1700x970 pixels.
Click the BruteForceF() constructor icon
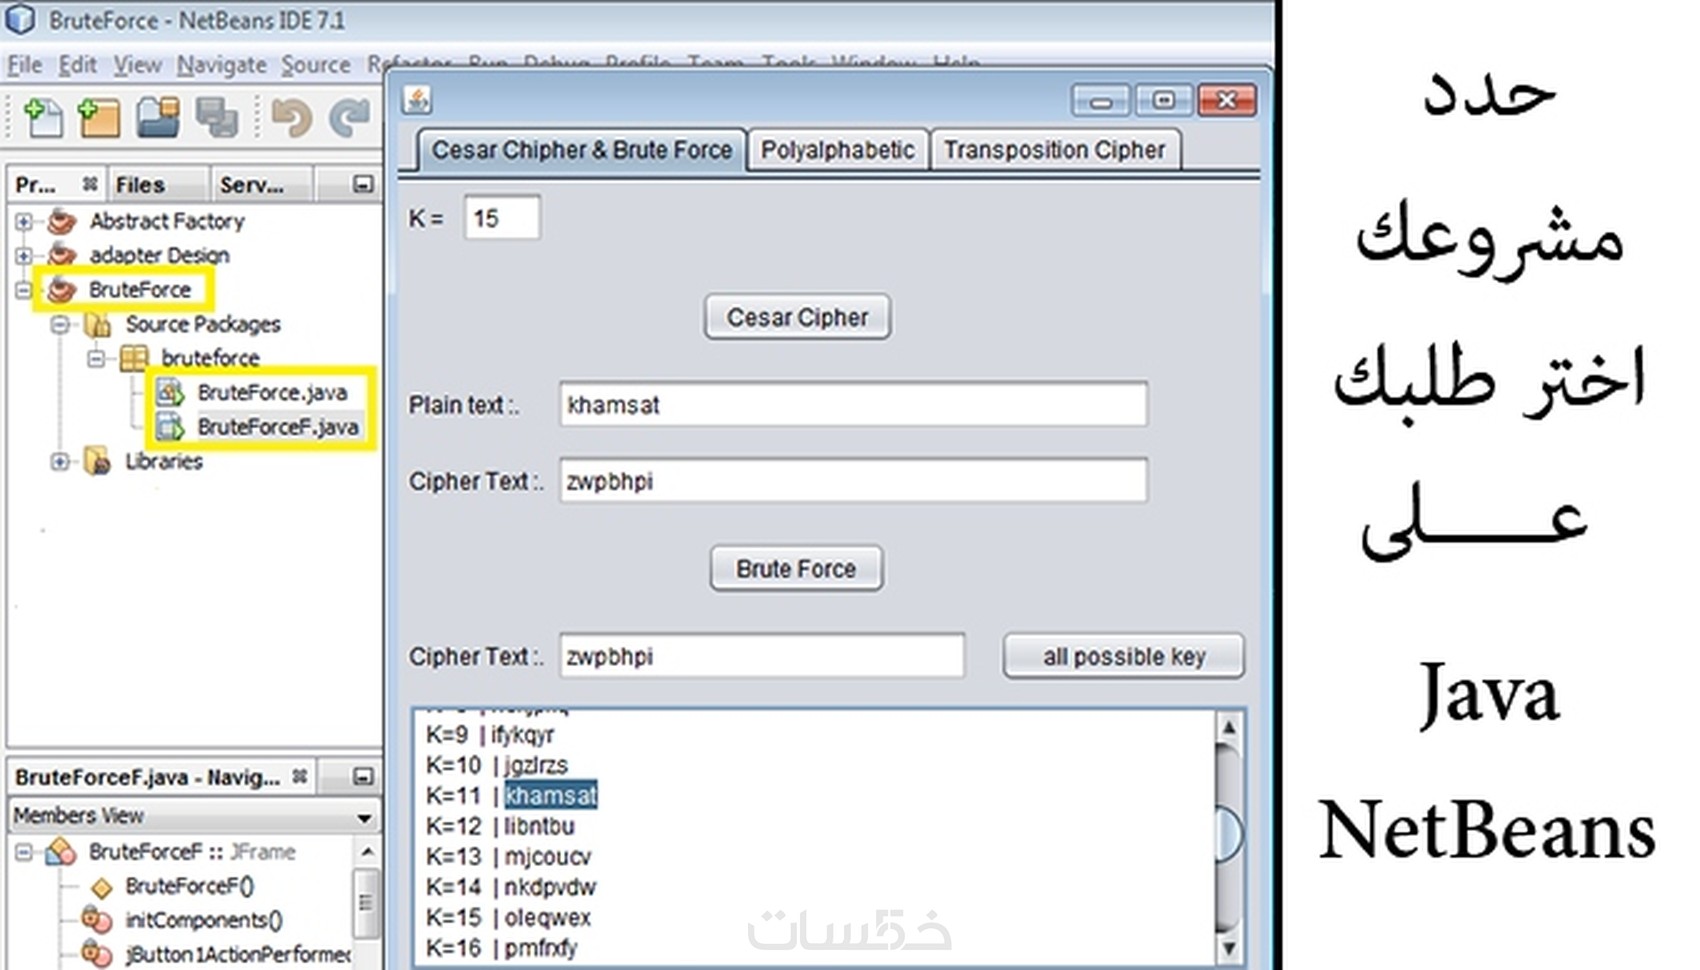(x=101, y=887)
